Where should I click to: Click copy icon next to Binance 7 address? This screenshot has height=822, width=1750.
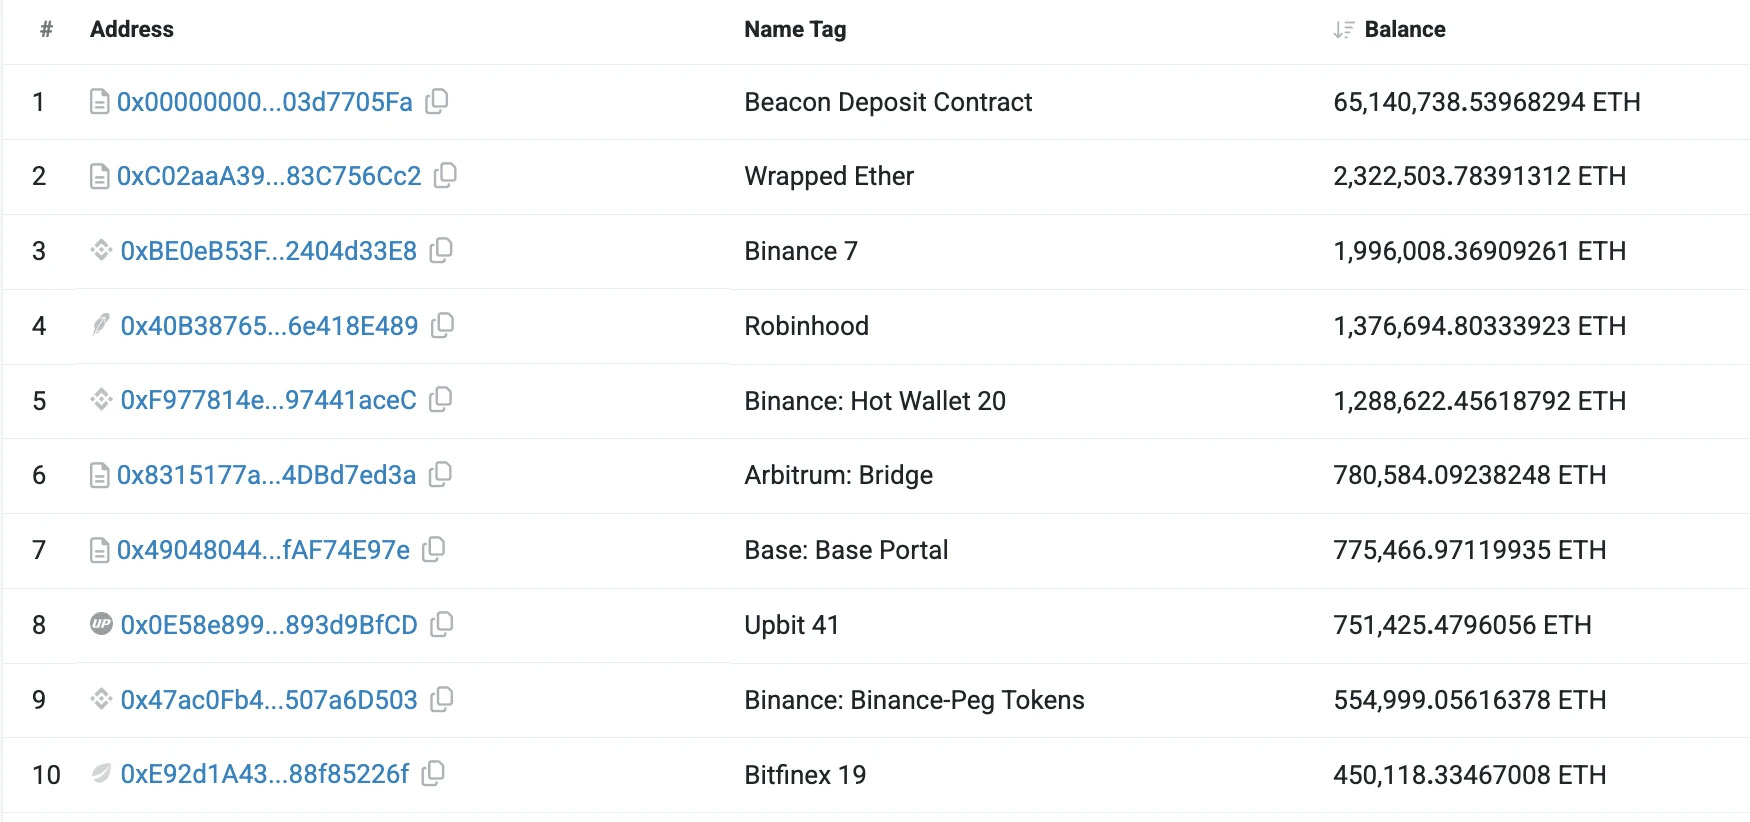[x=441, y=250]
